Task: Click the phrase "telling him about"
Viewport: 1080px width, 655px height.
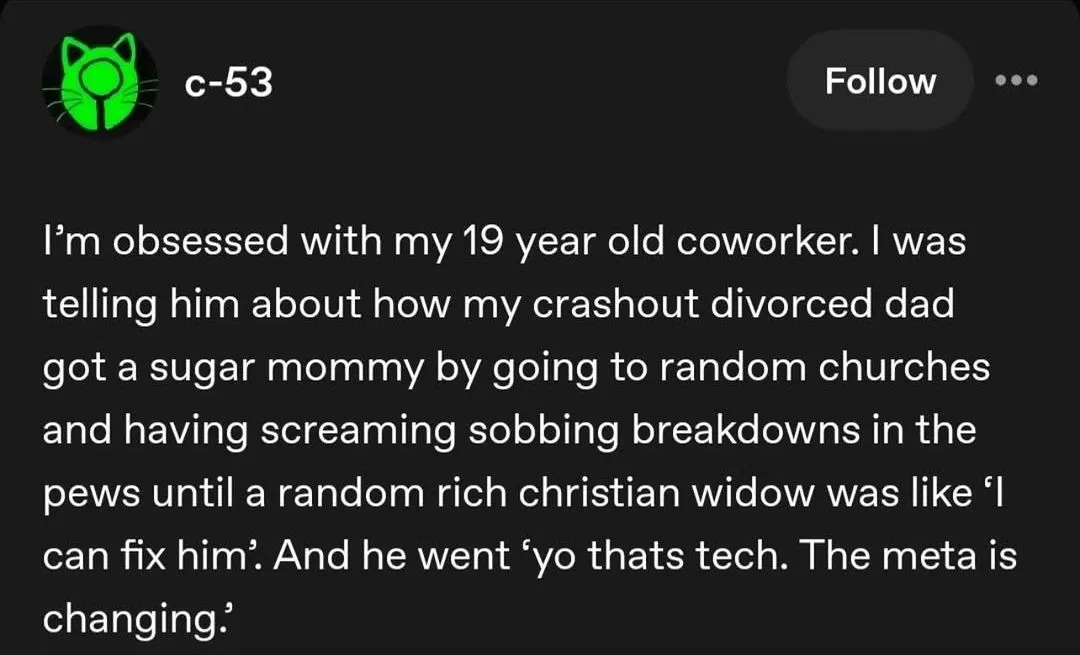Action: pyautogui.click(x=185, y=305)
